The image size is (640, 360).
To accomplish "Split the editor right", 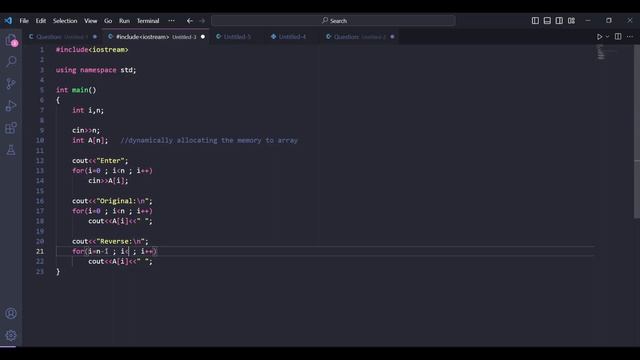I will (x=618, y=37).
